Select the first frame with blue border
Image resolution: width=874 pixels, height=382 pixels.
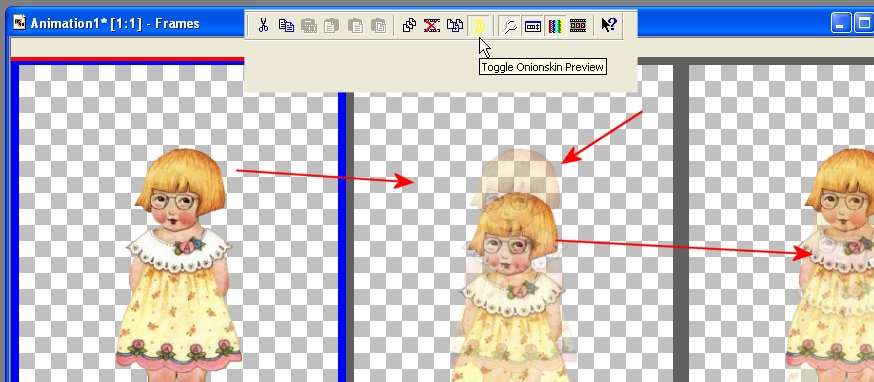178,223
